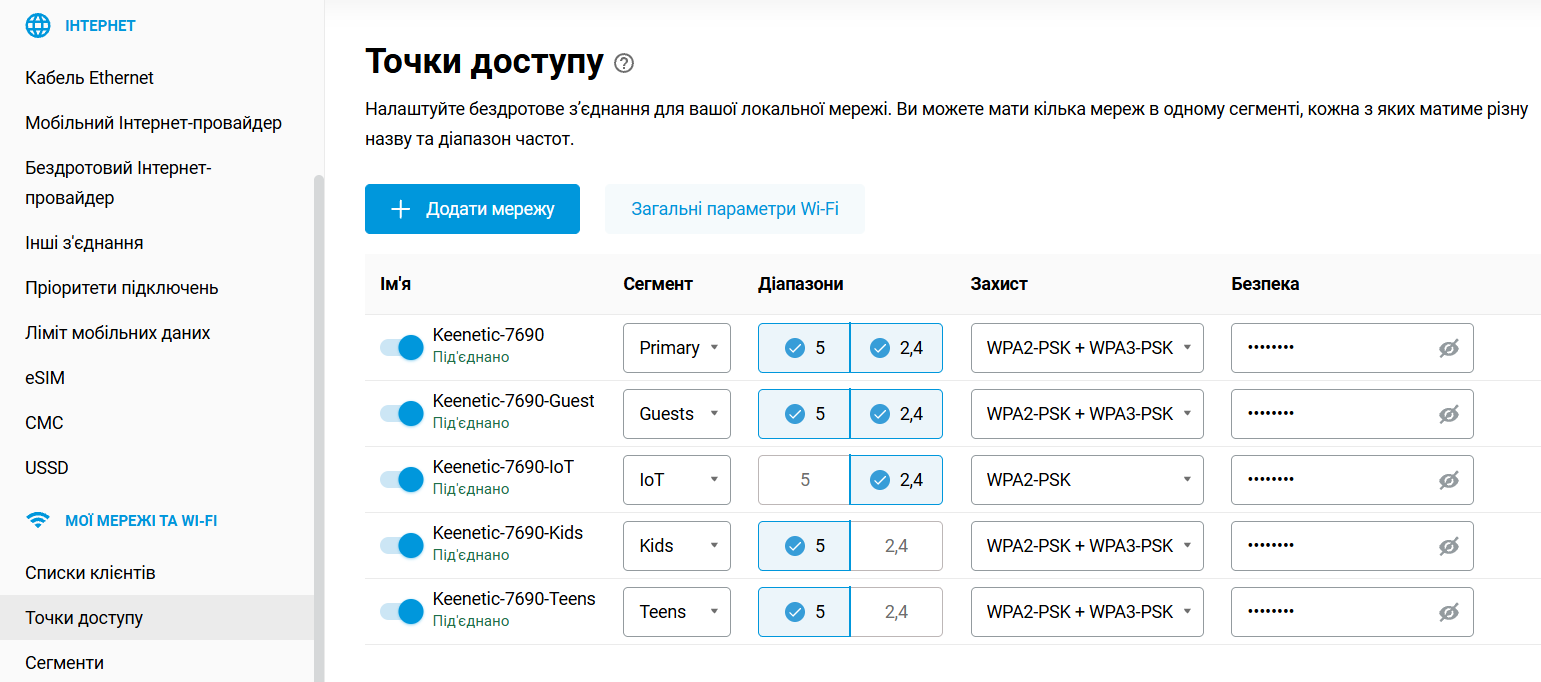
Task: Disable 2,4 GHz band for Keenetic-7690-Guest
Action: click(x=896, y=414)
